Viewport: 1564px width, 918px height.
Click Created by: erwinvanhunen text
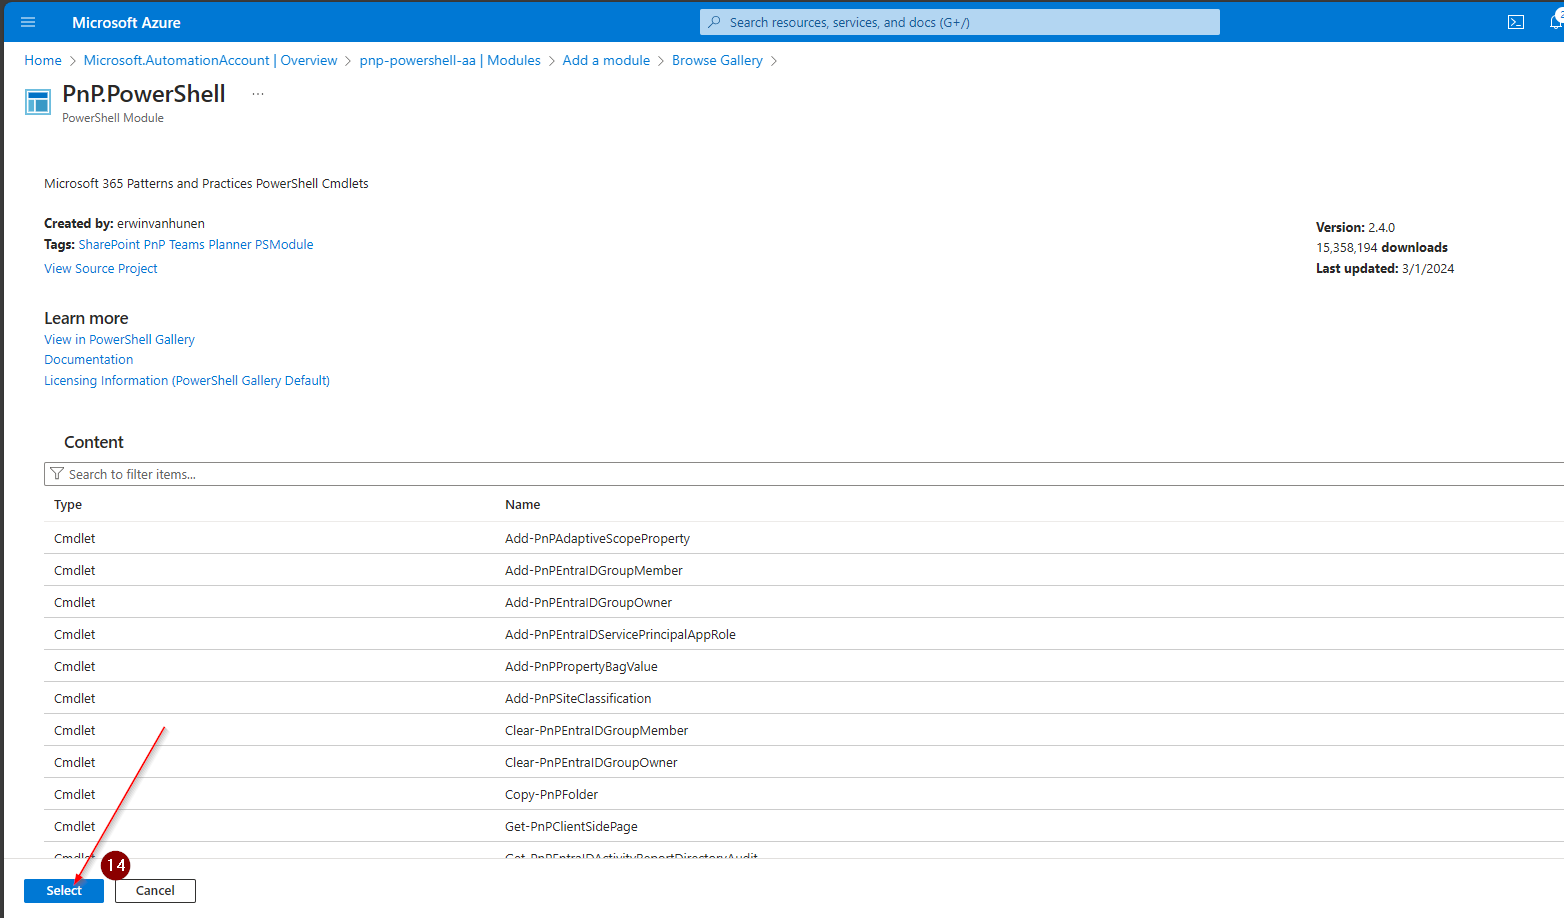[124, 223]
